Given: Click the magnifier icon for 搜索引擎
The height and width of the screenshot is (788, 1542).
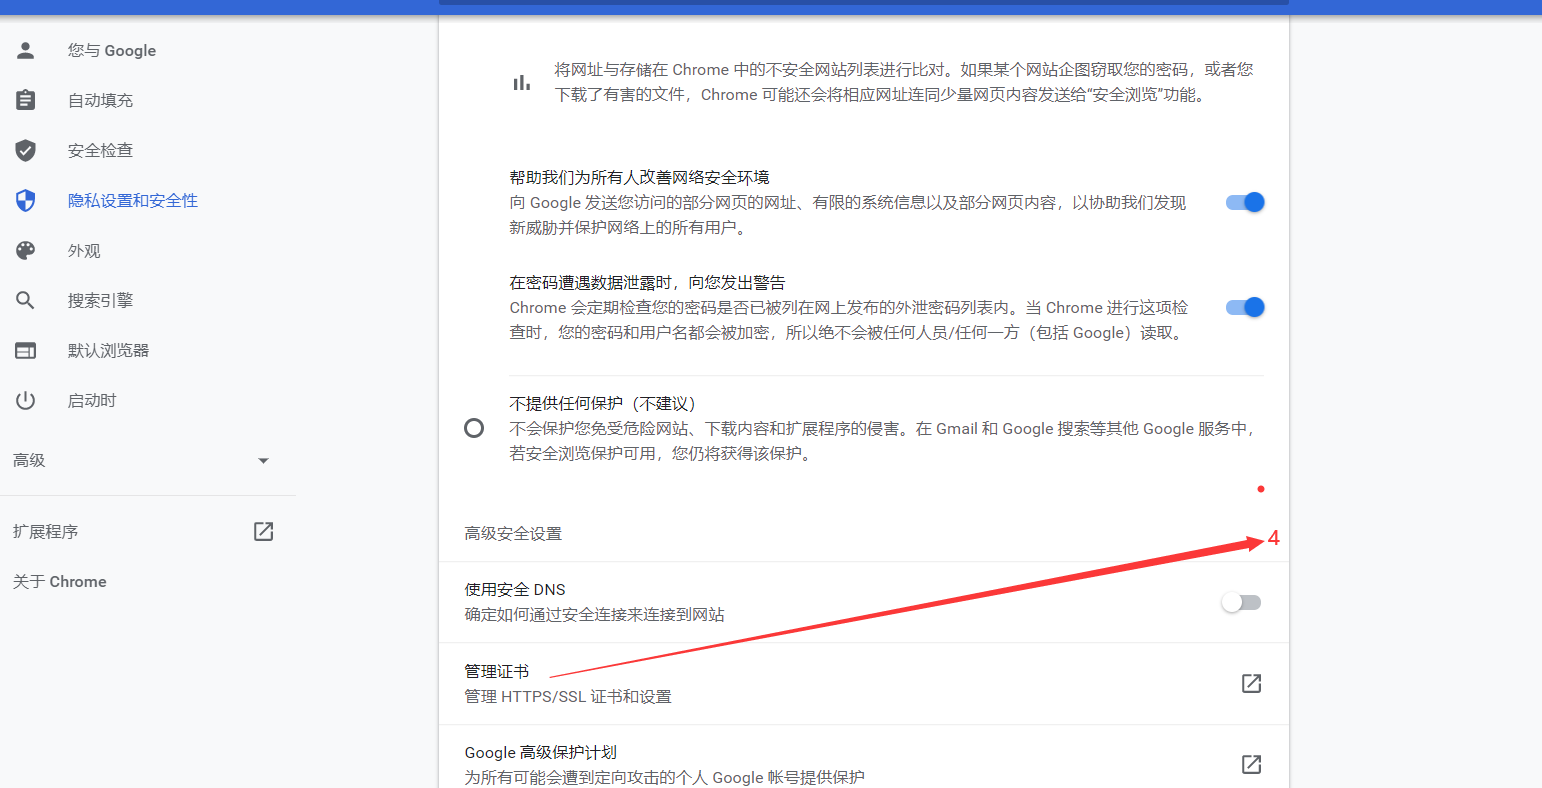Looking at the screenshot, I should (26, 300).
